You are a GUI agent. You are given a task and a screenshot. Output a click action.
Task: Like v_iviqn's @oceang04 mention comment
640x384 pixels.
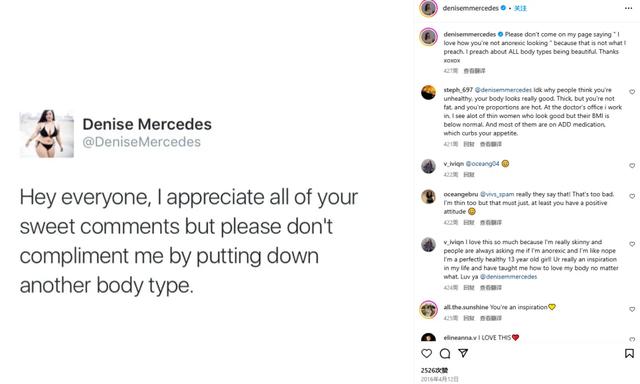pos(632,166)
